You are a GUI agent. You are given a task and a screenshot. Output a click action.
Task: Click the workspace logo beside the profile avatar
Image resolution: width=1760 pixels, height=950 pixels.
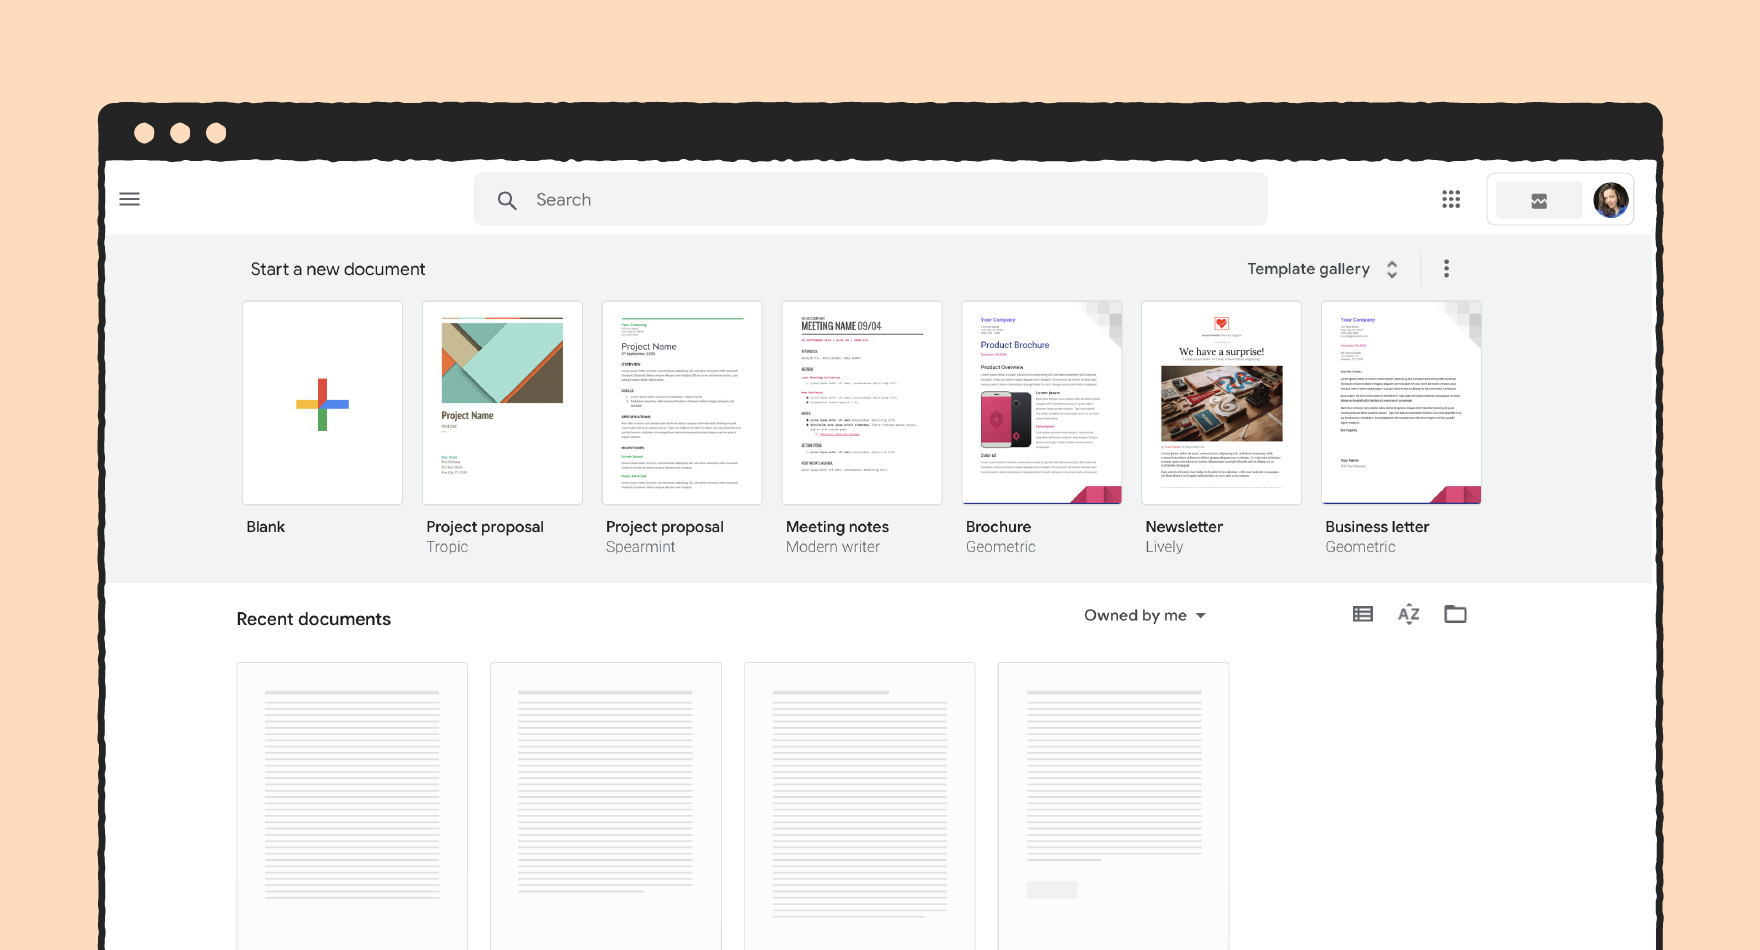[1538, 200]
